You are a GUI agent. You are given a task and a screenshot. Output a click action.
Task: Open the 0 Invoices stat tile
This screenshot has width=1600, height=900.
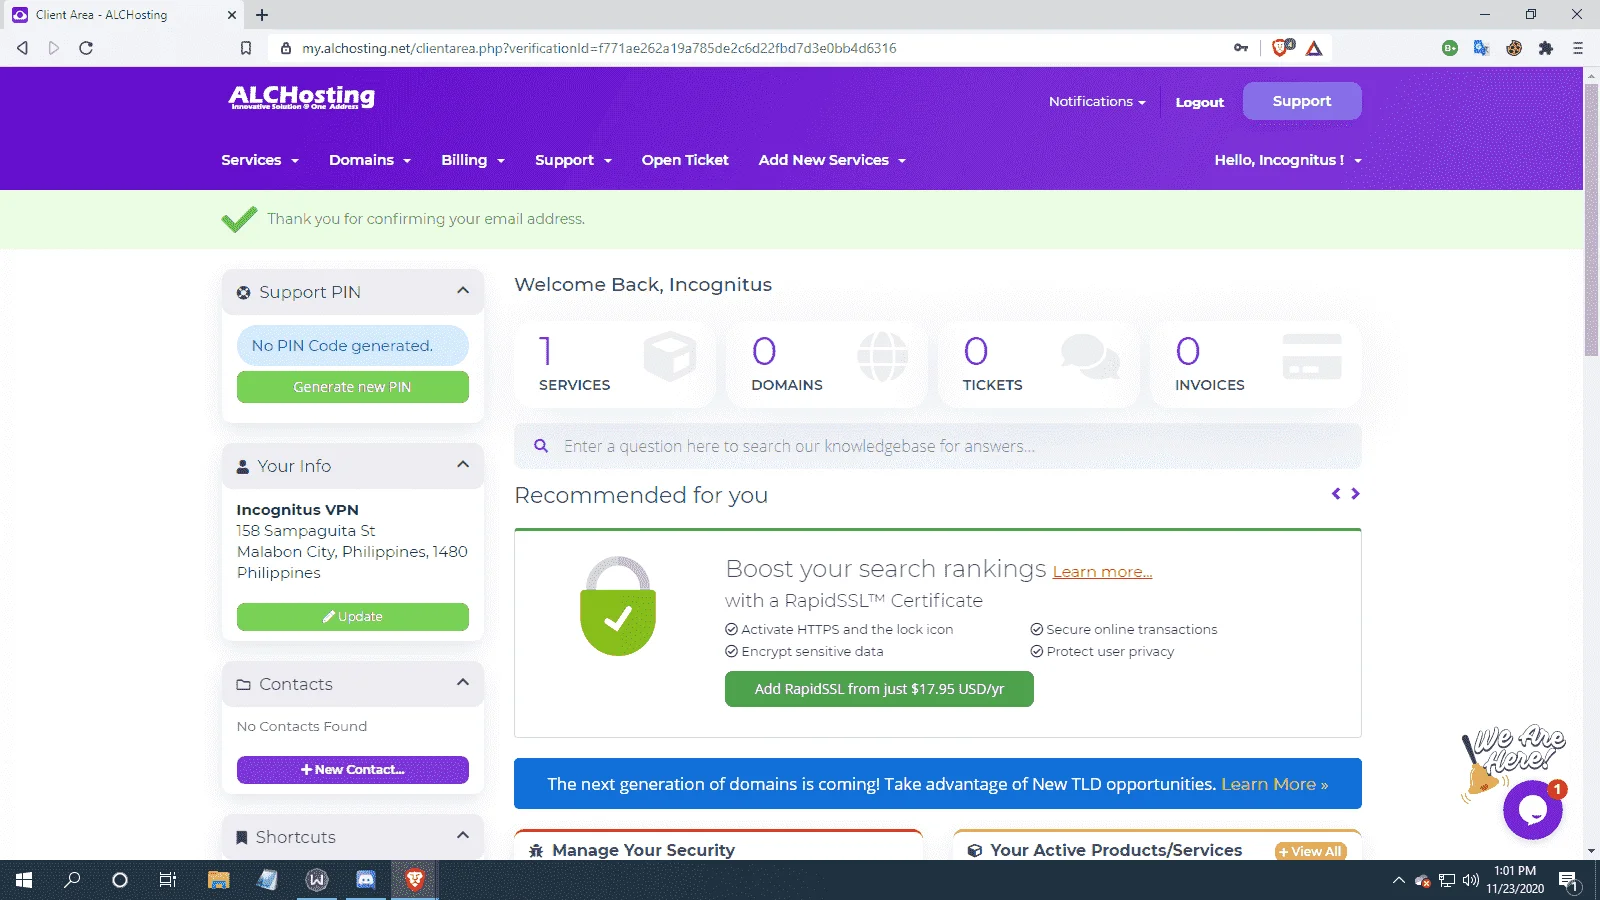[x=1256, y=364]
